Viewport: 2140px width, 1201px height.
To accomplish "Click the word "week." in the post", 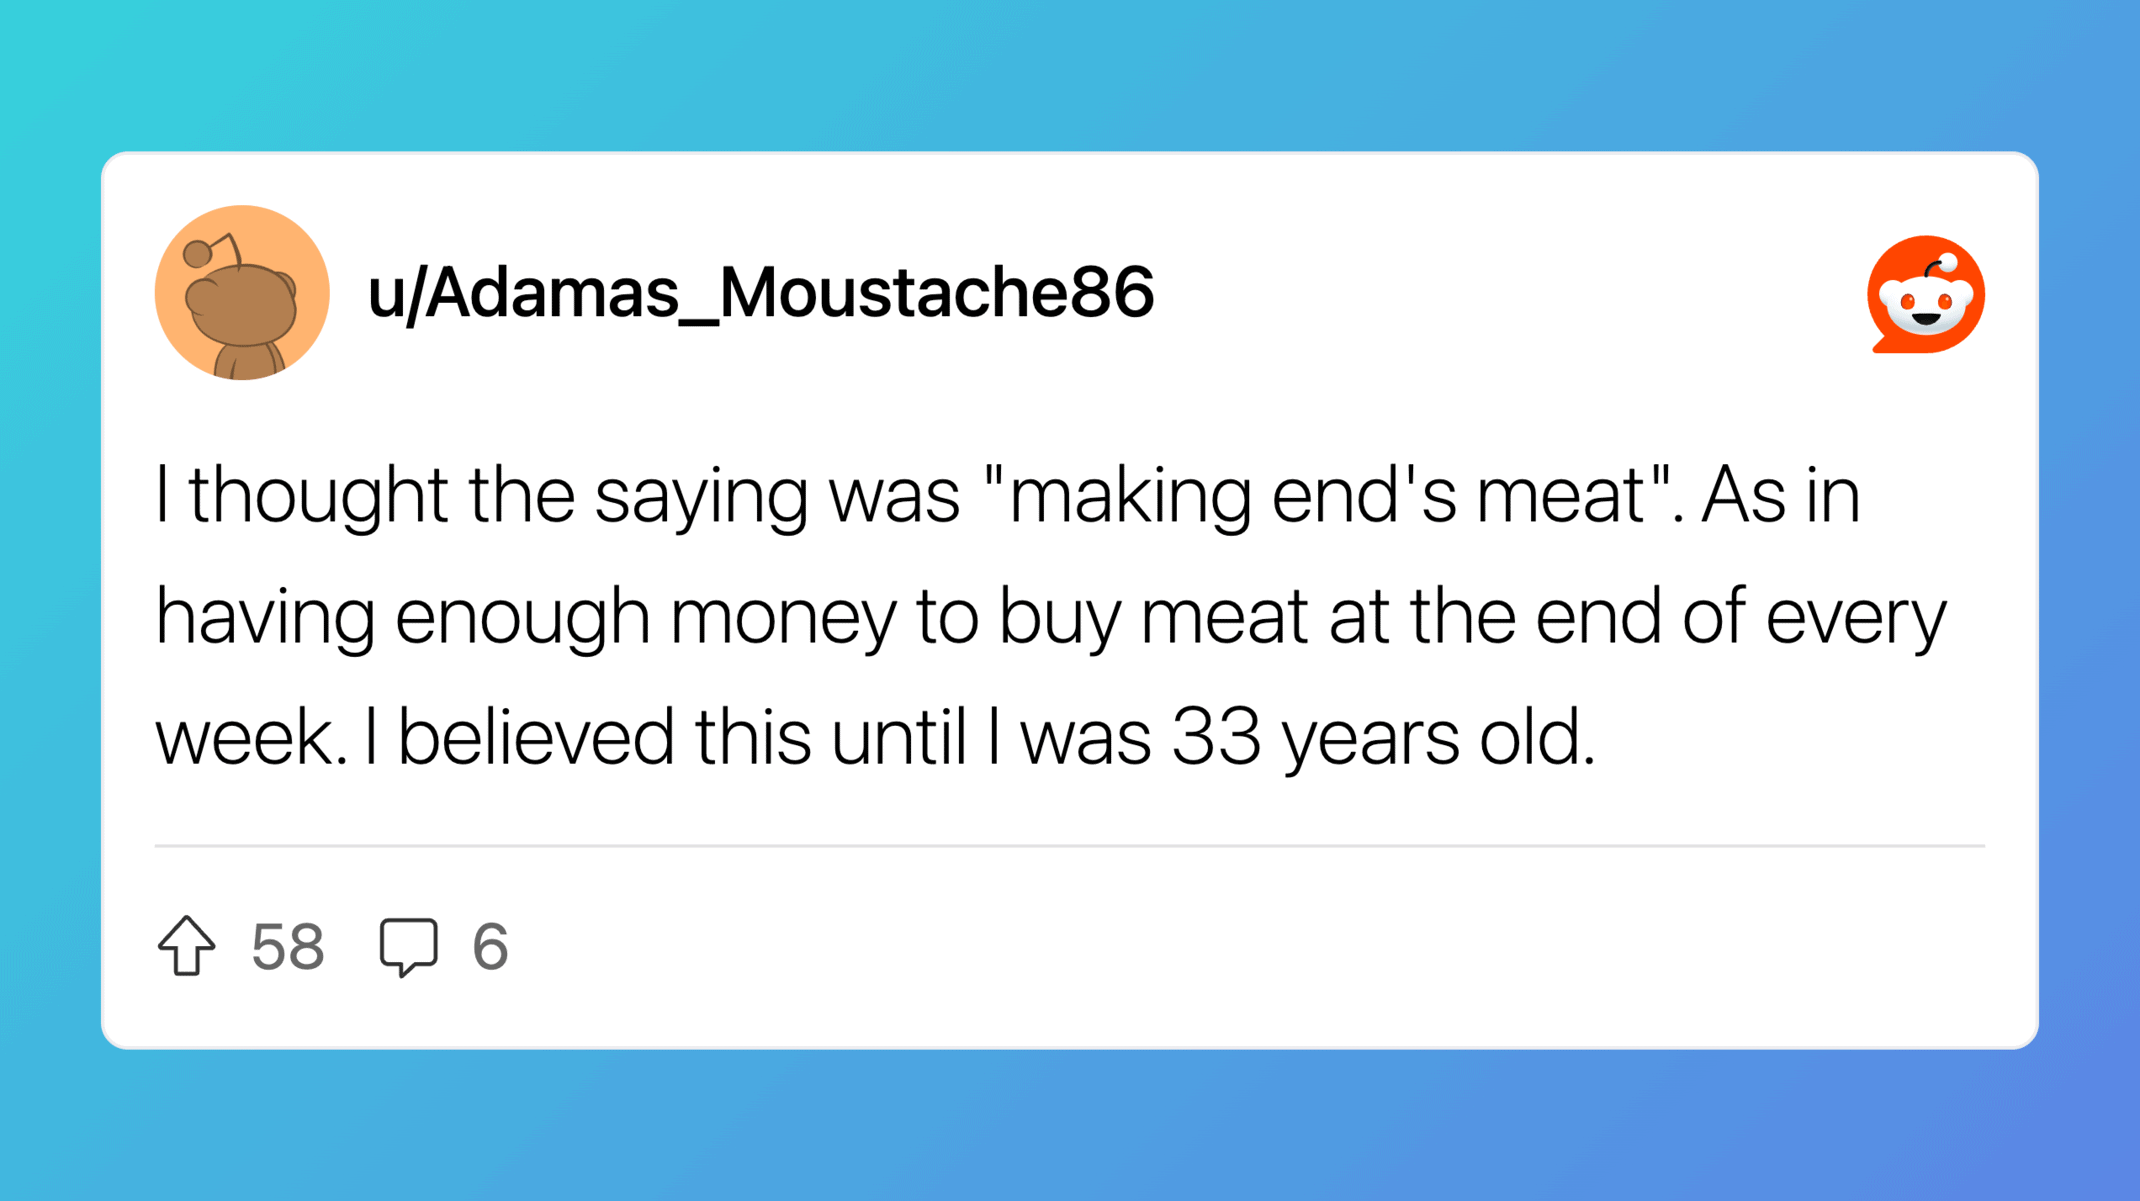I will click(251, 737).
